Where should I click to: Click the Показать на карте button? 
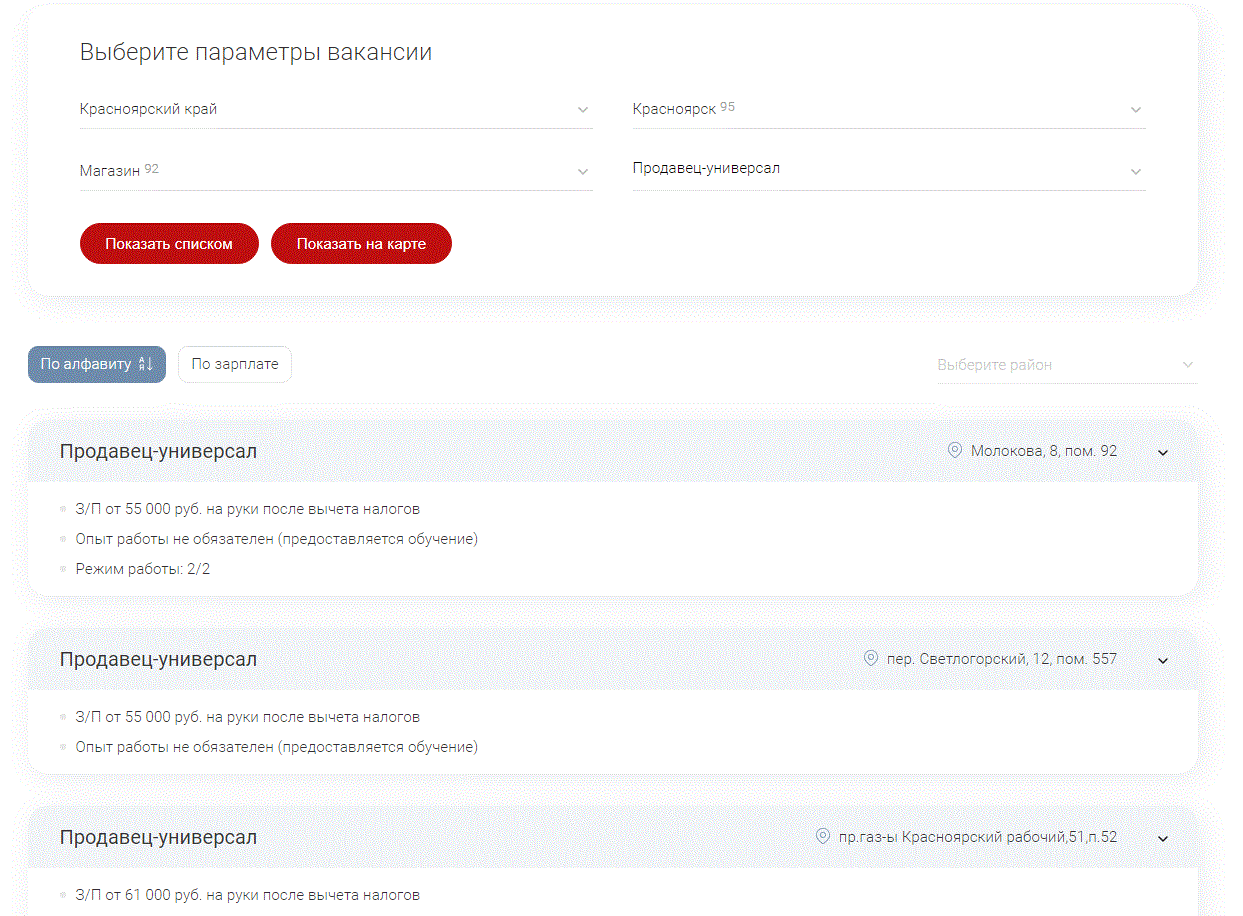pos(361,244)
